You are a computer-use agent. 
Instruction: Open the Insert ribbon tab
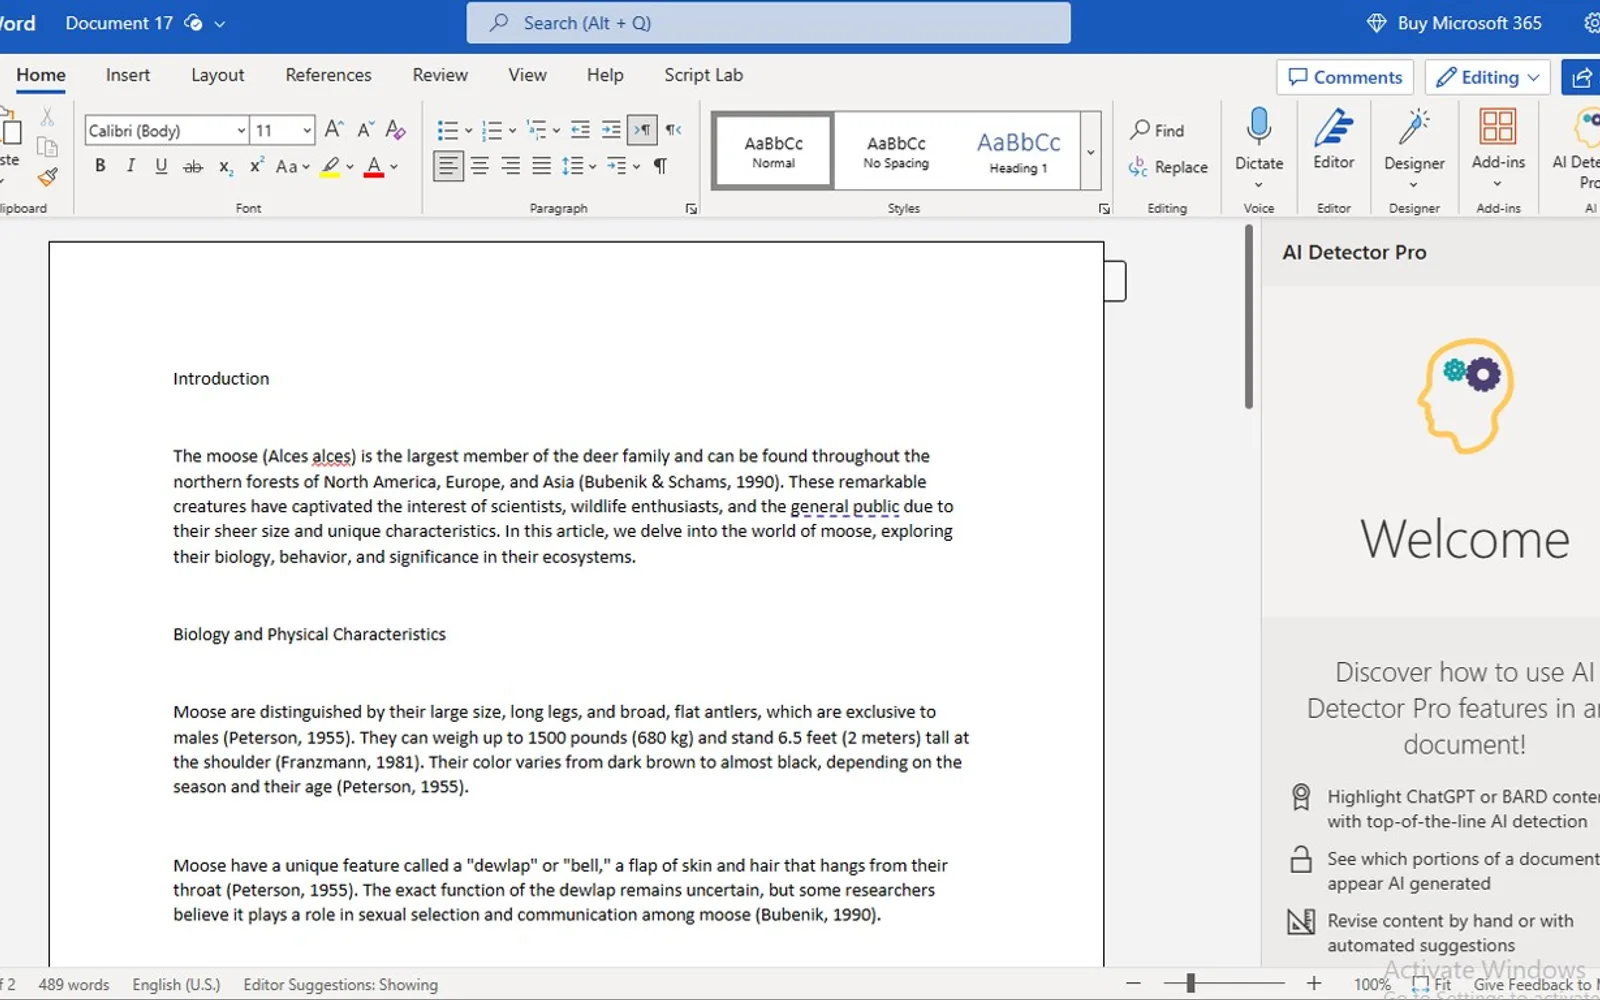point(128,75)
